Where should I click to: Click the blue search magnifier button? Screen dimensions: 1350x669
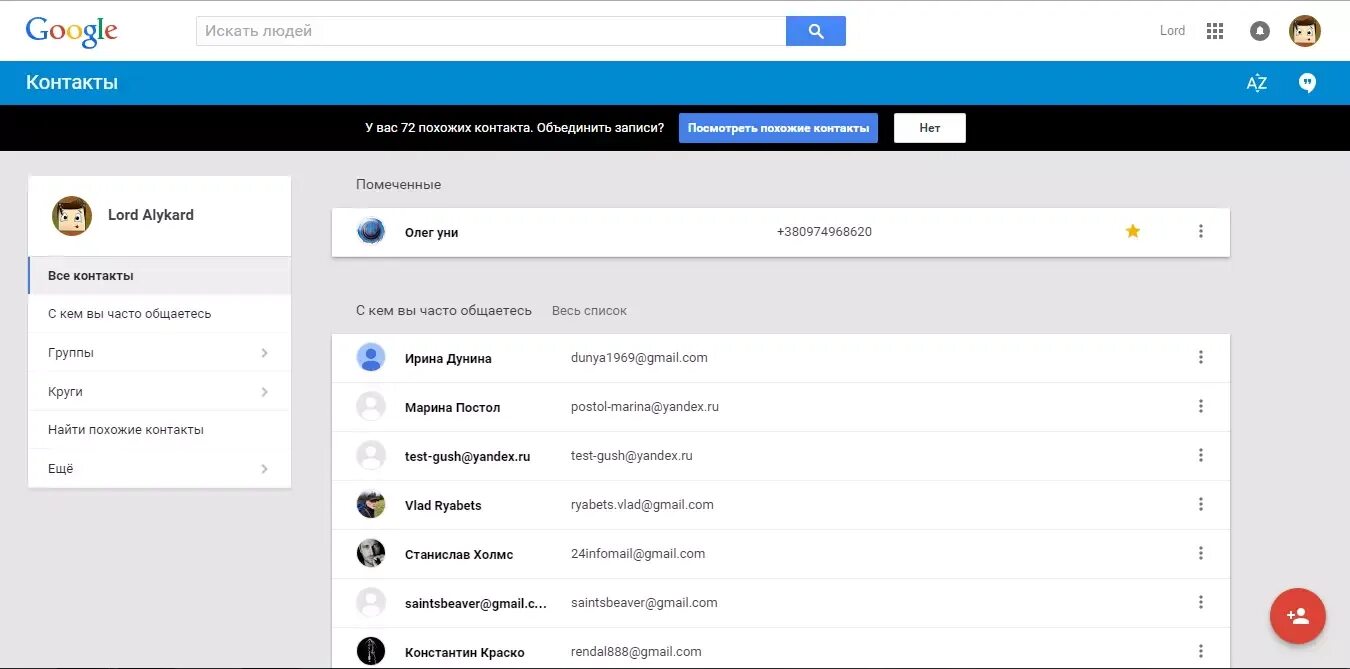[816, 31]
